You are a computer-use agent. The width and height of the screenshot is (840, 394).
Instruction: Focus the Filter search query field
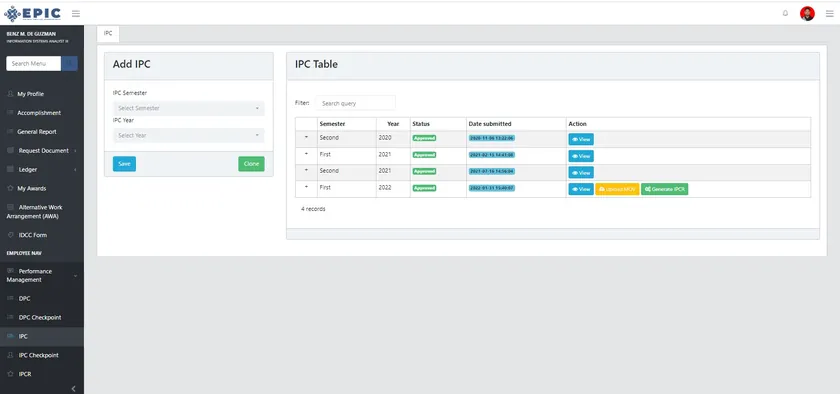(x=356, y=103)
